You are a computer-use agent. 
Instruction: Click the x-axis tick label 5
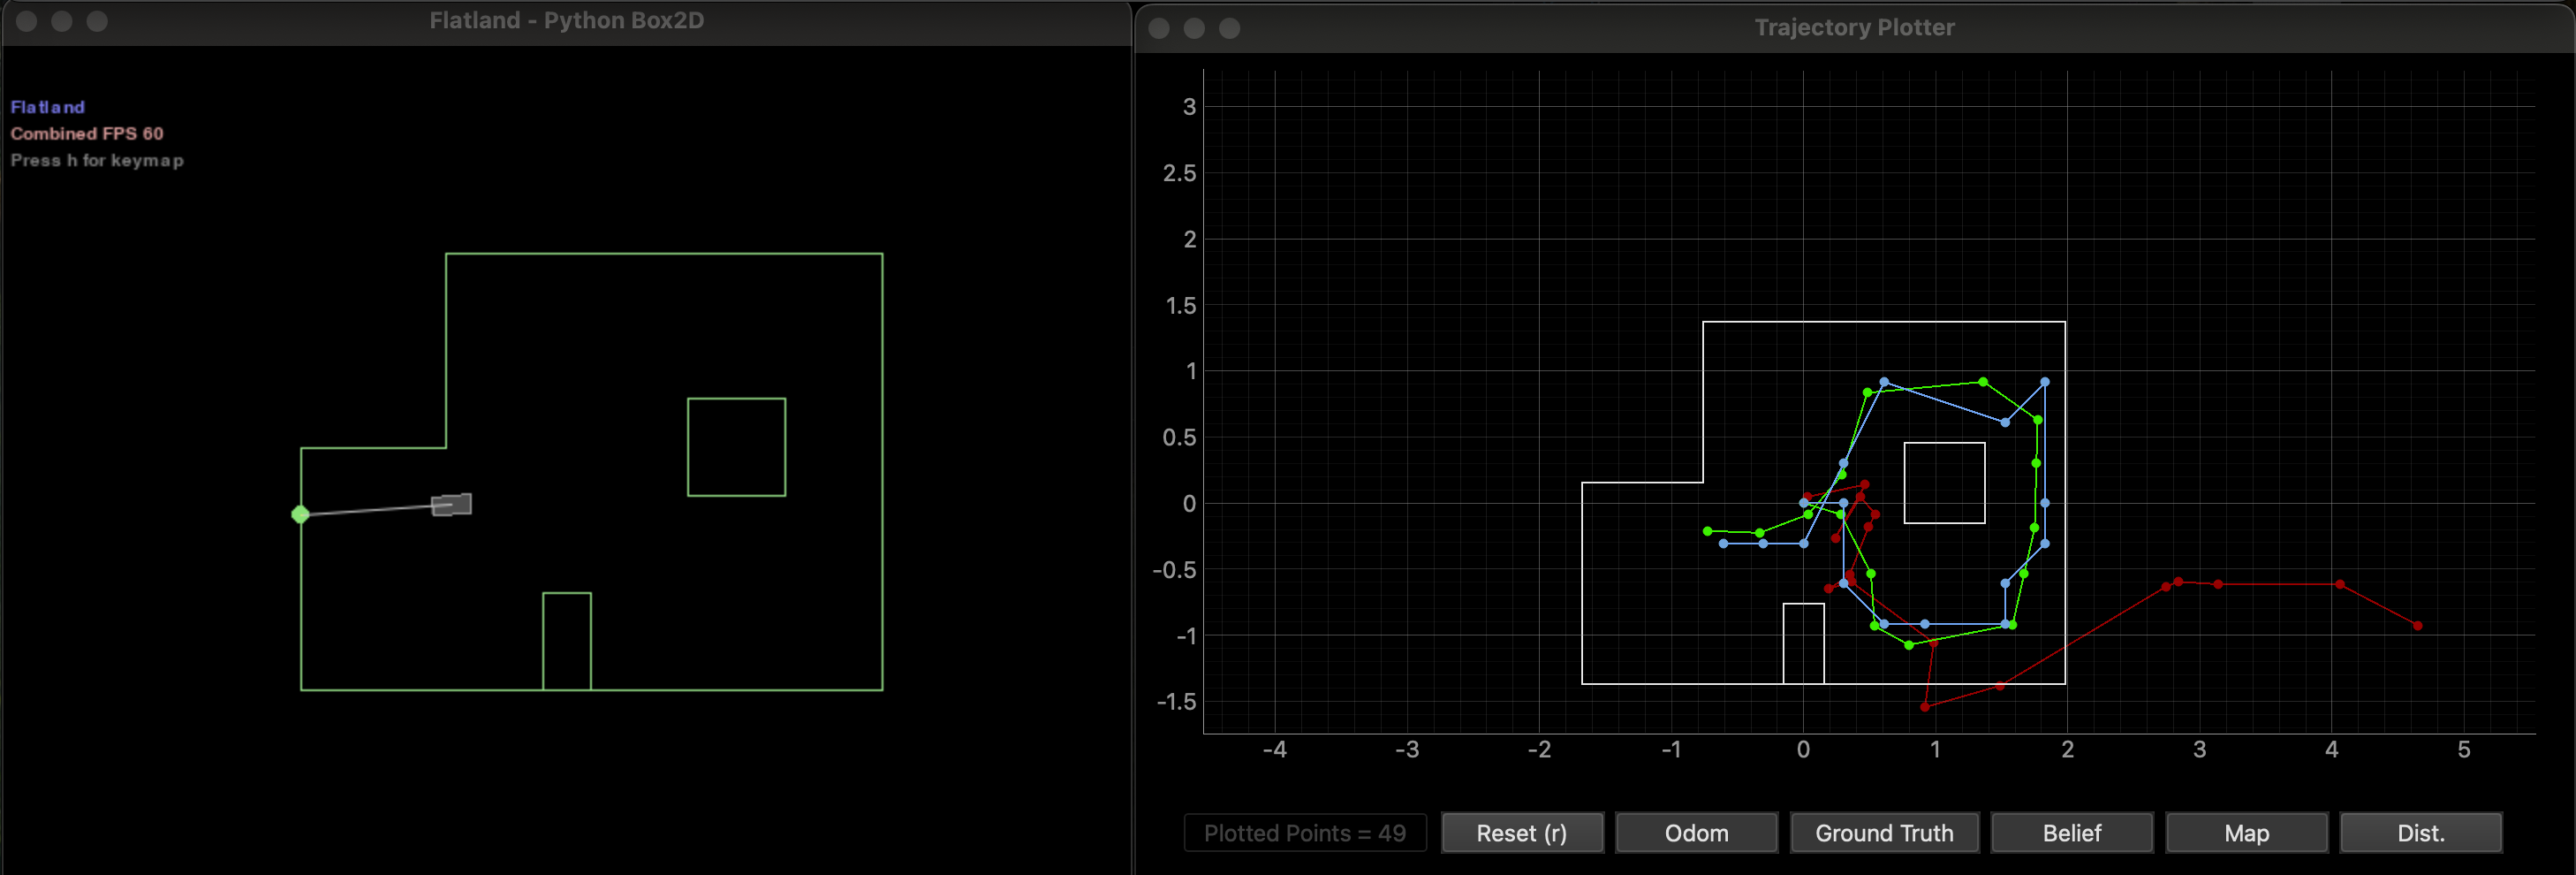[2464, 750]
